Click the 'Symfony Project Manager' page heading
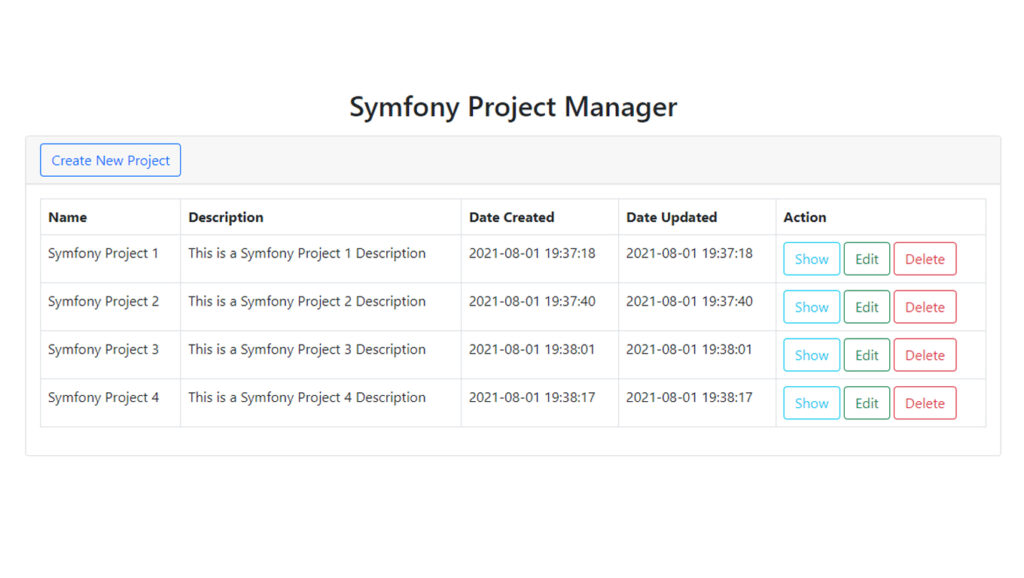The width and height of the screenshot is (1024, 578). [x=513, y=107]
